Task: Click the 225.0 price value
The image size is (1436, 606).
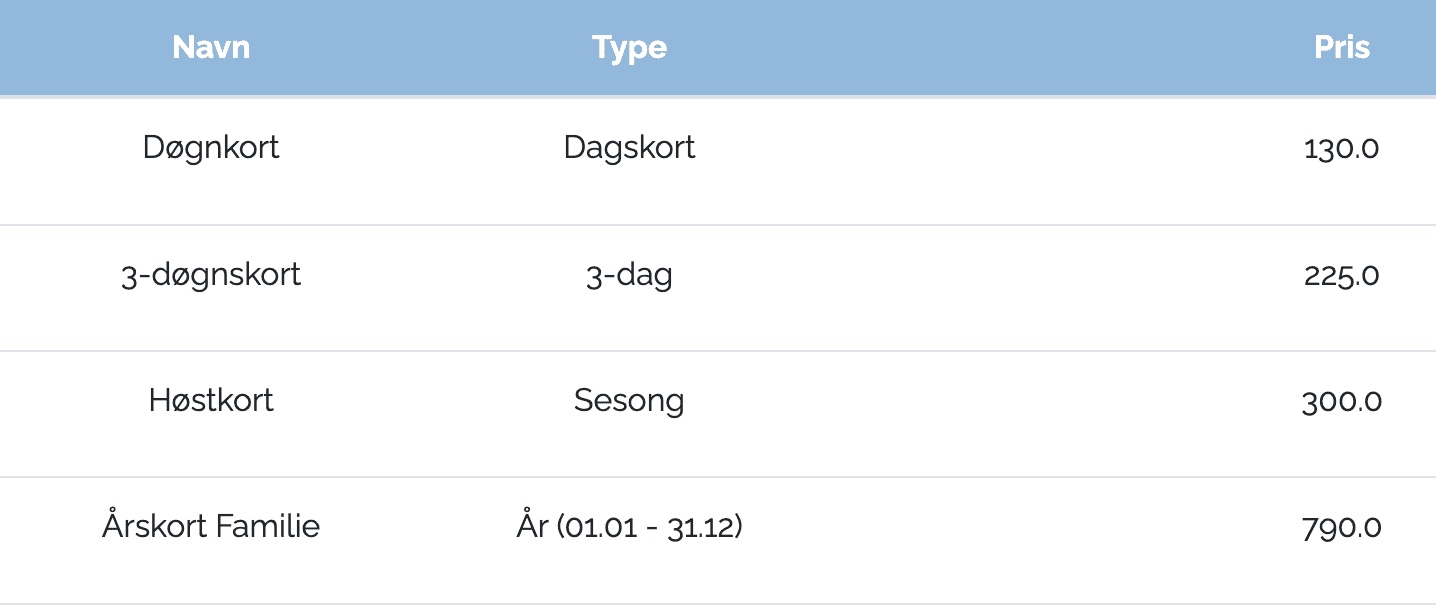Action: (1342, 275)
